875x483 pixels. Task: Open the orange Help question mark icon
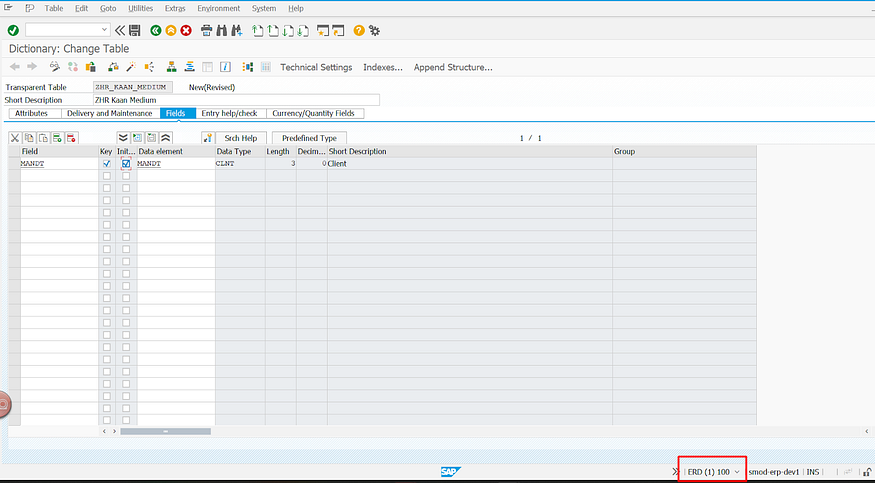[359, 30]
